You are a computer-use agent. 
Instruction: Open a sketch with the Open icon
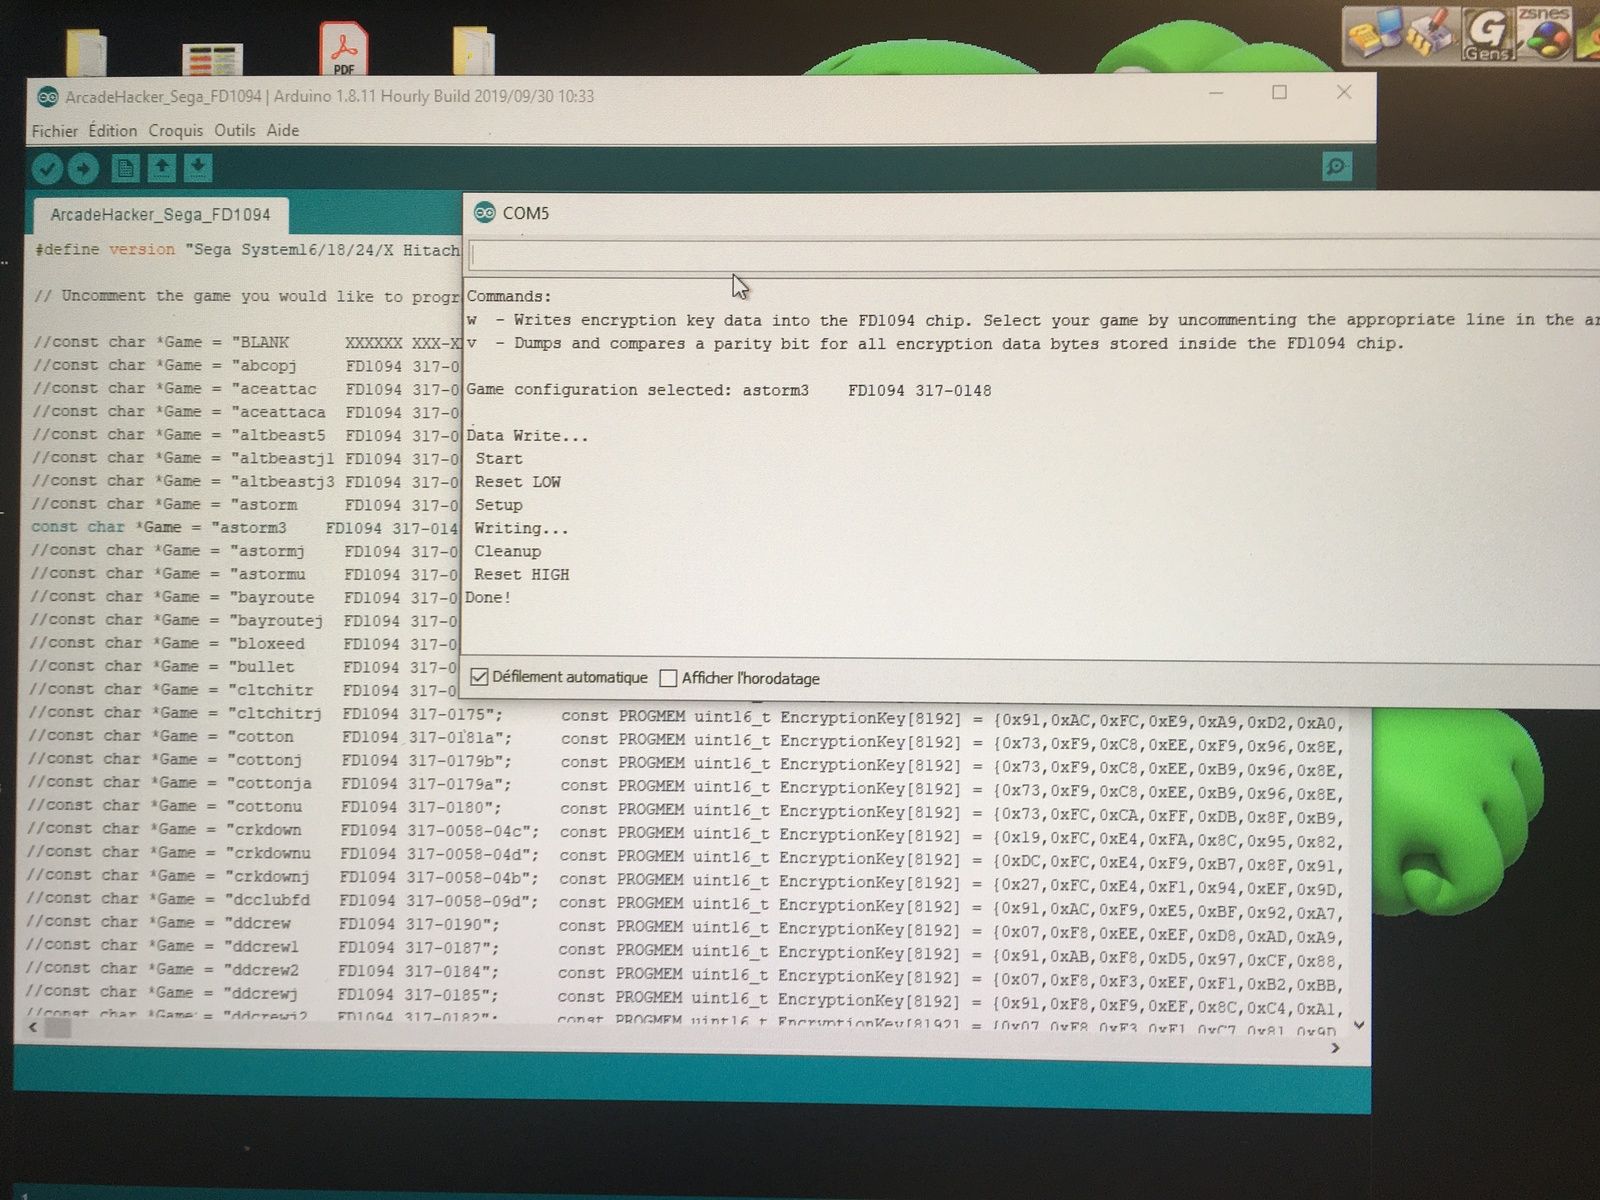(162, 168)
